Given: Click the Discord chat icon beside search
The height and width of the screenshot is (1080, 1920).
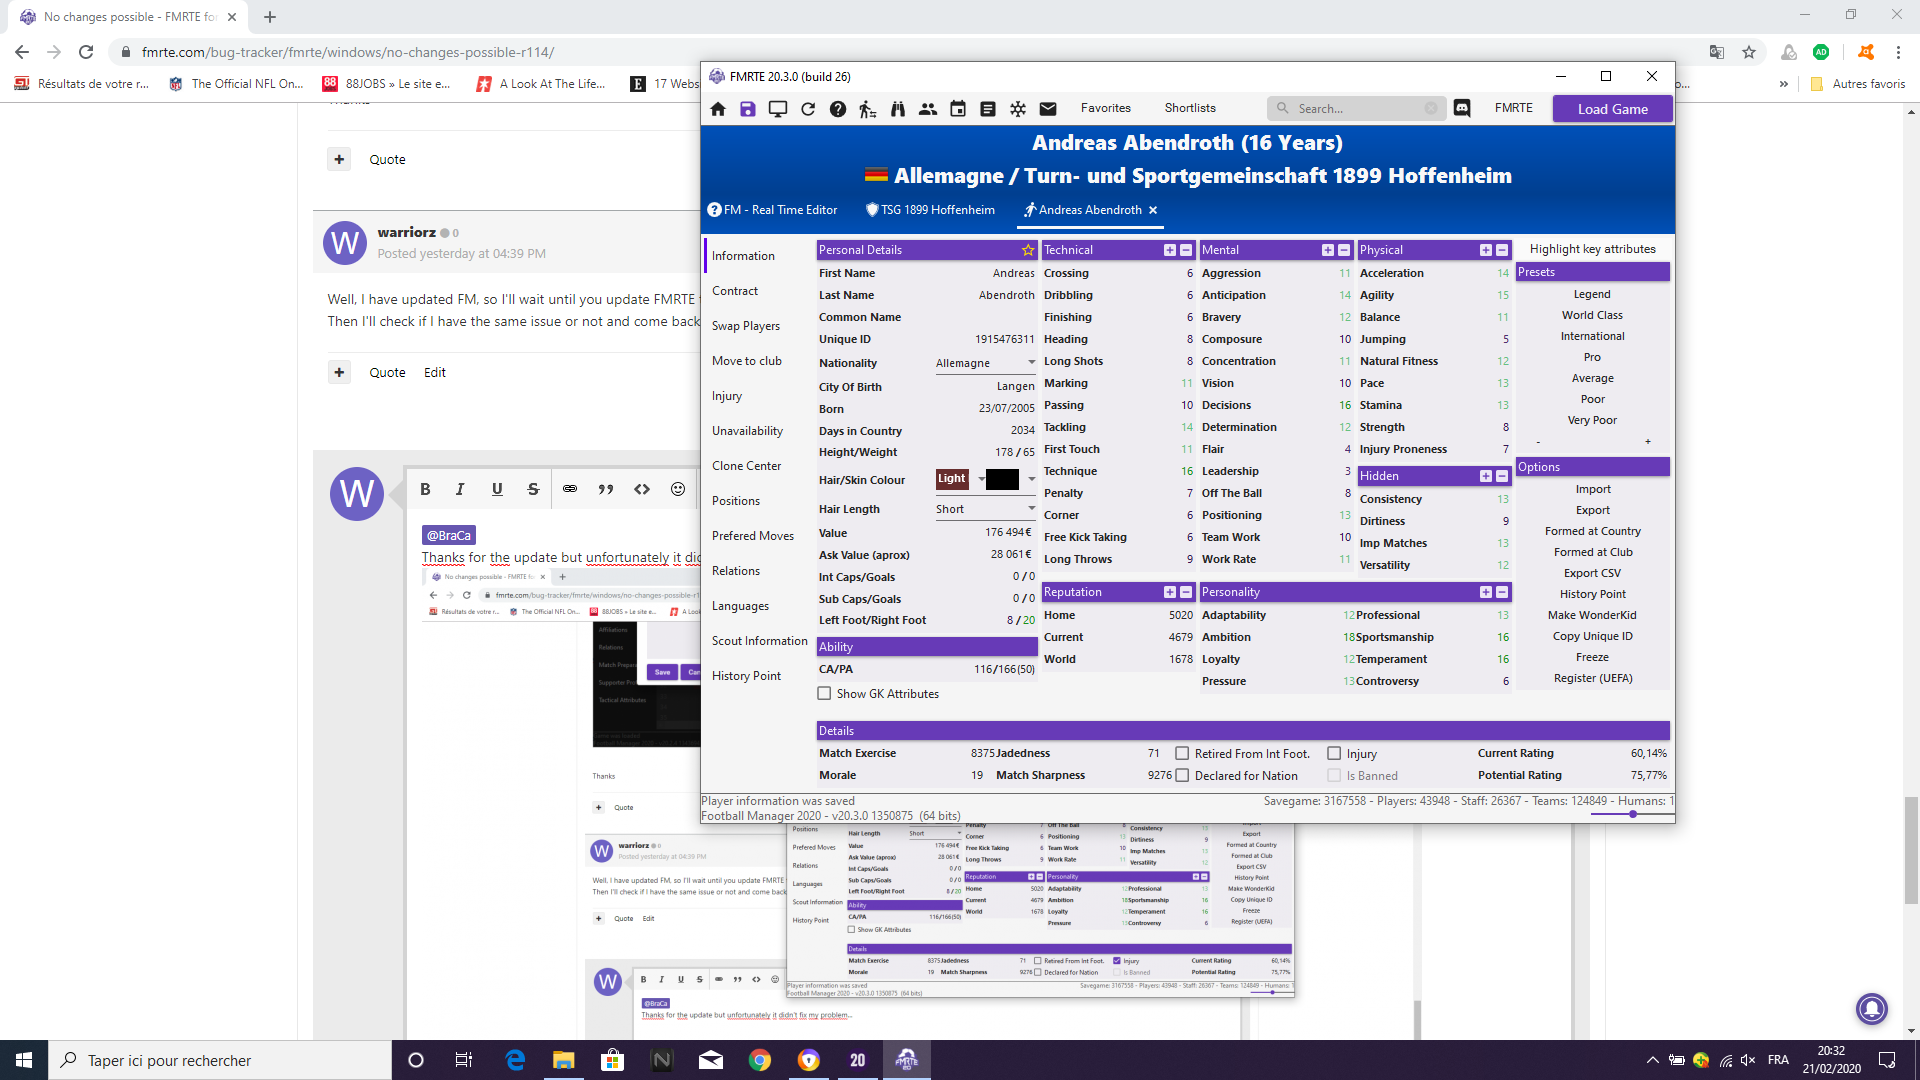Looking at the screenshot, I should (x=1462, y=108).
